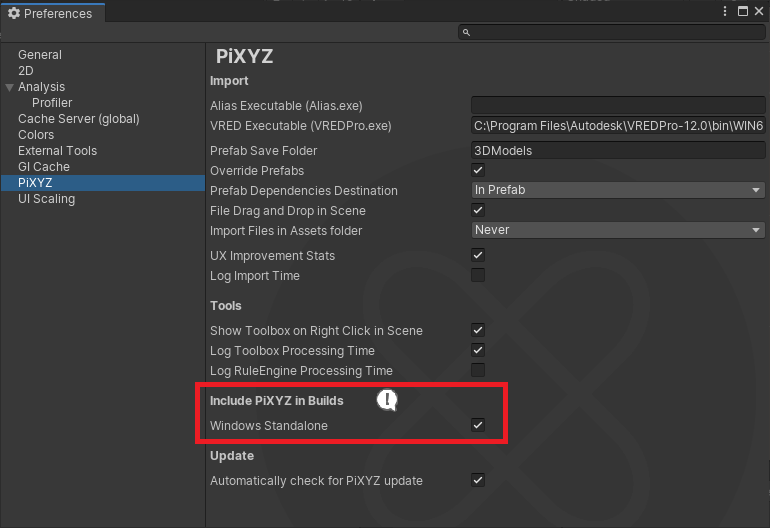Toggle Show Toolbox on Right Click
770x528 pixels.
point(478,330)
